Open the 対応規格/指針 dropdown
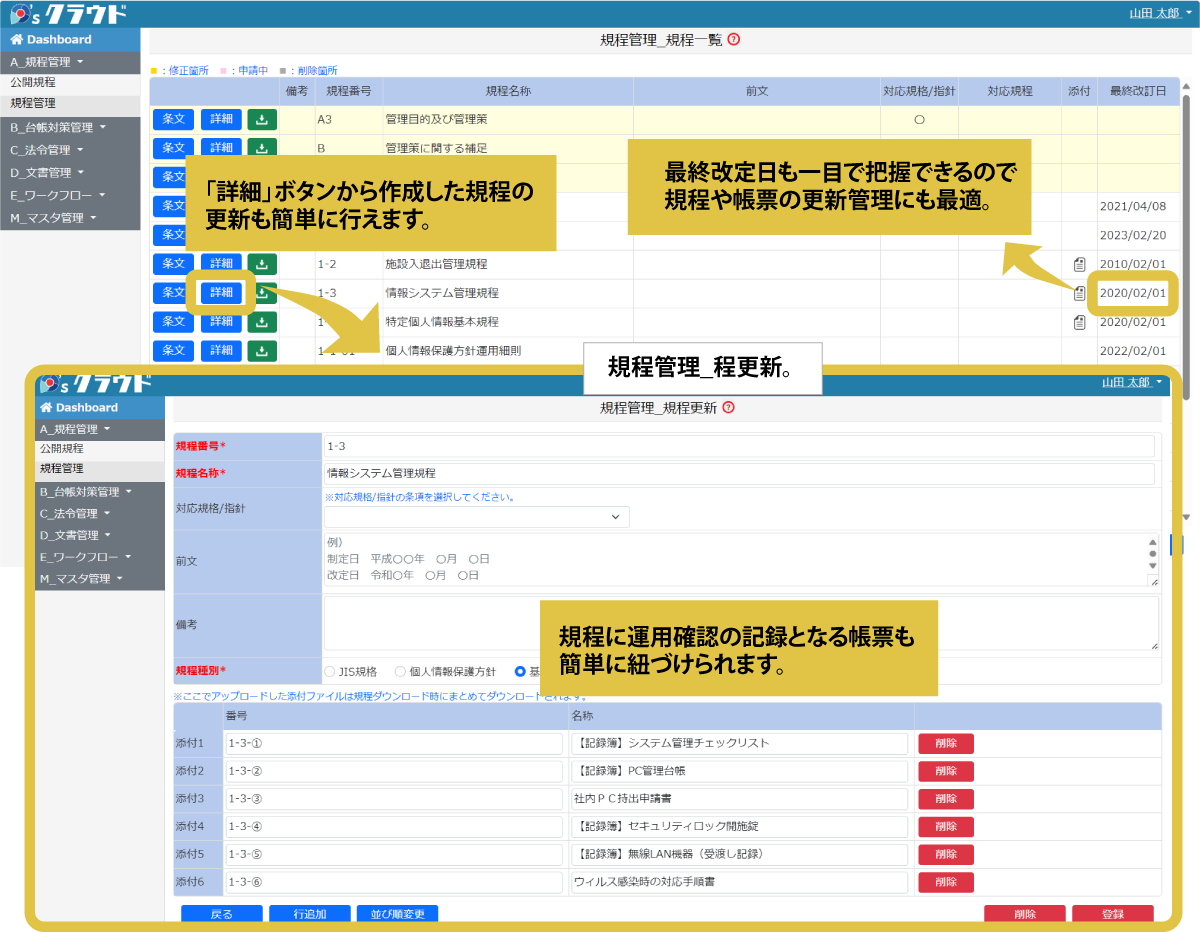1200x932 pixels. pos(476,517)
